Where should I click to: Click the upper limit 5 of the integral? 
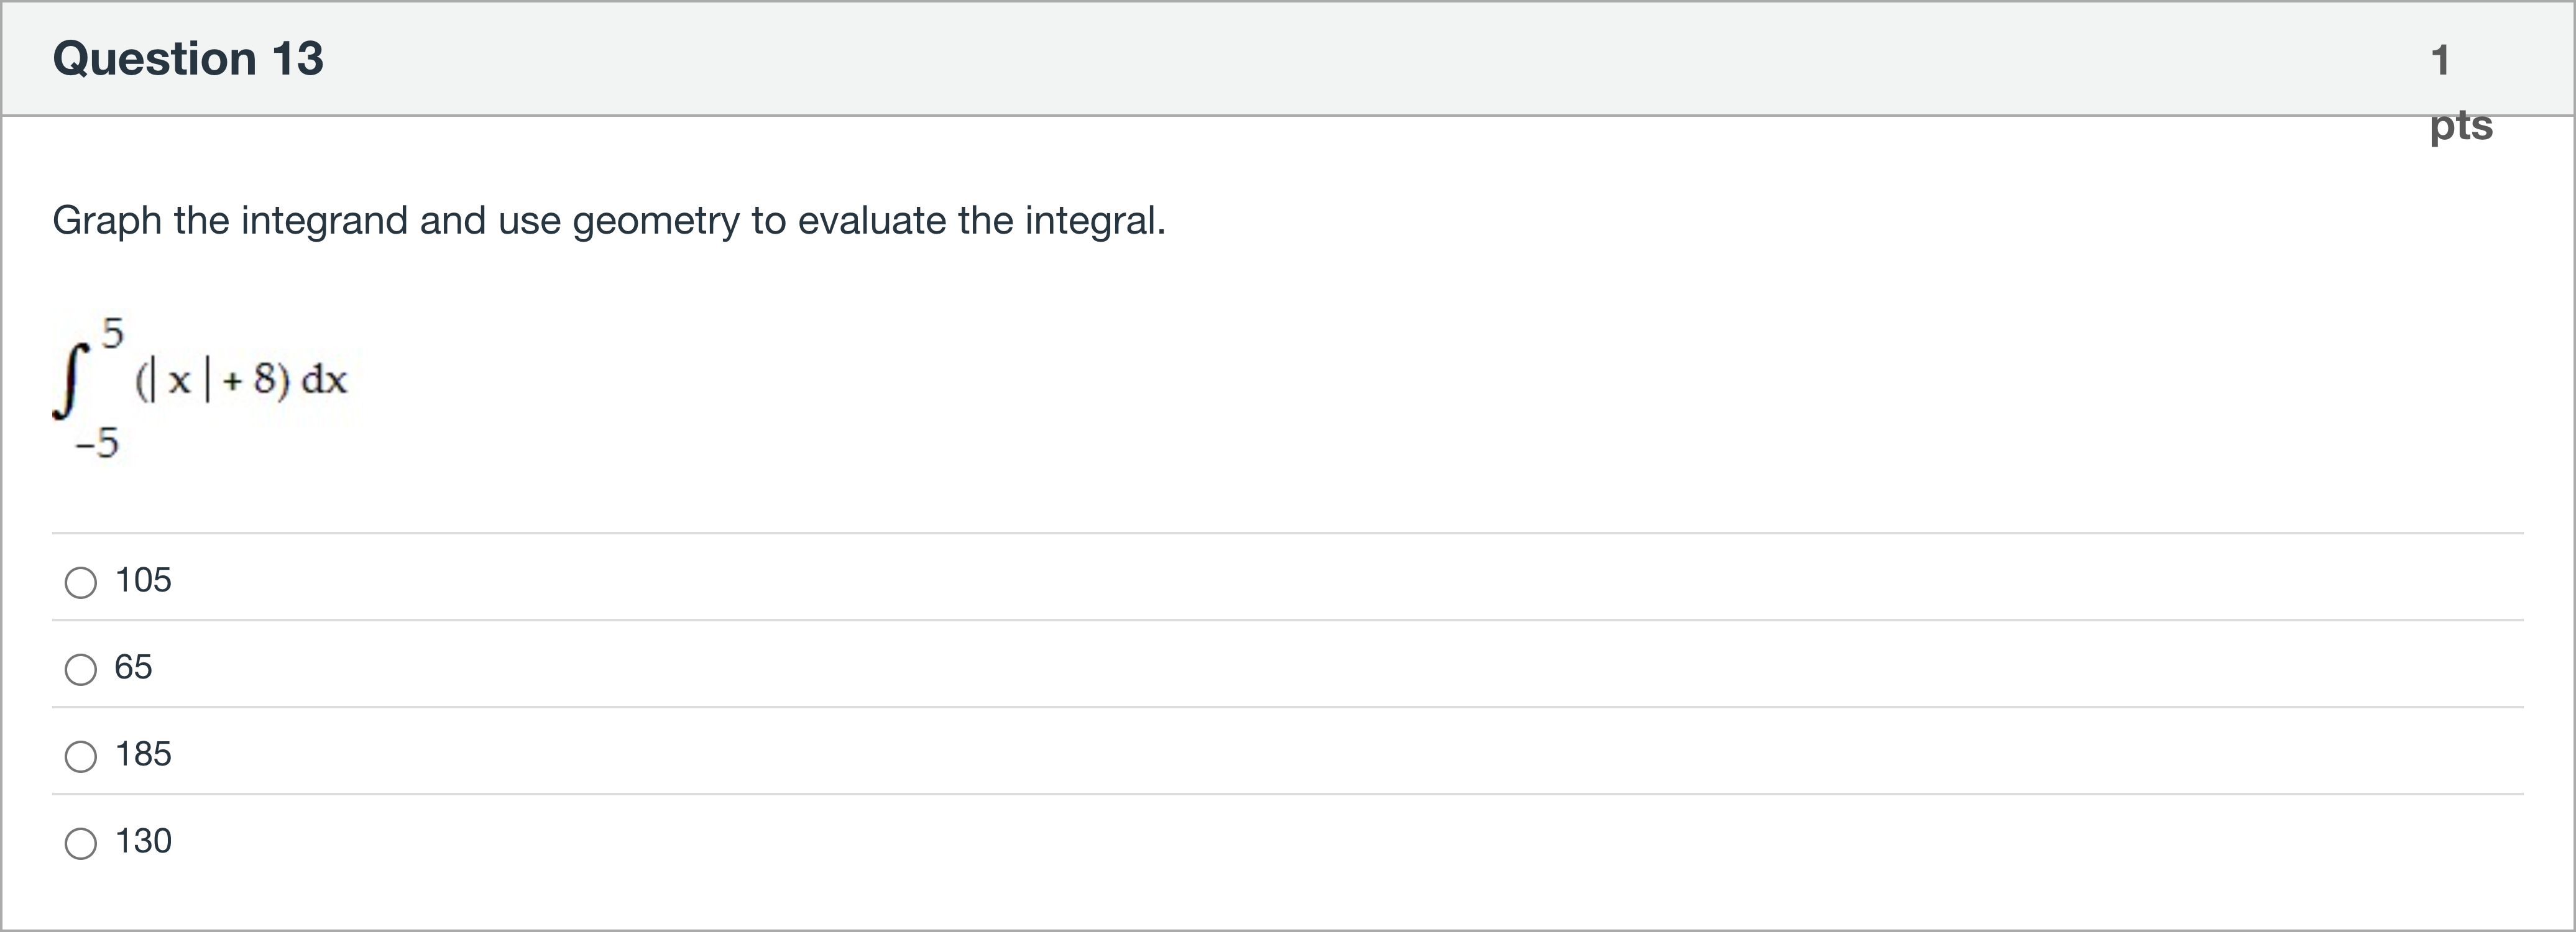112,333
